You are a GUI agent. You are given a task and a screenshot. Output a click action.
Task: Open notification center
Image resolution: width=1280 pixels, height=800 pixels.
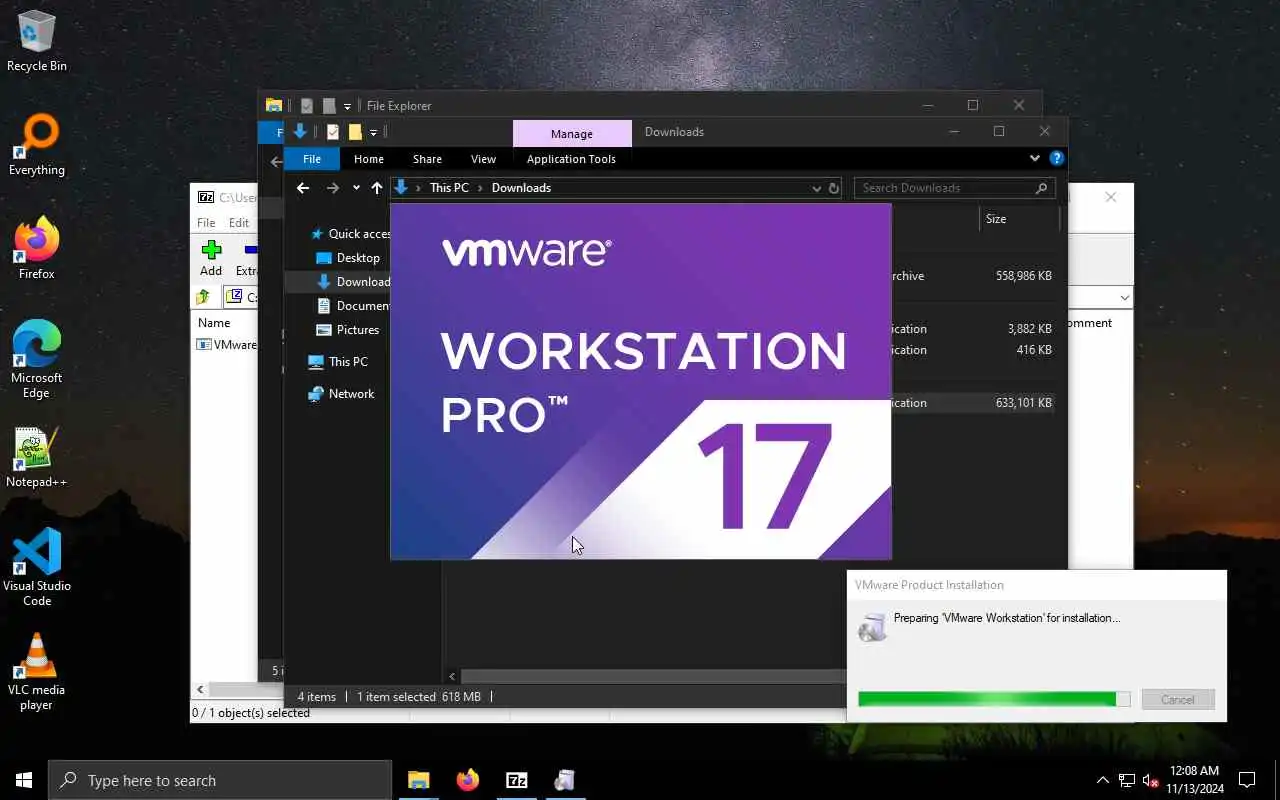(x=1247, y=780)
